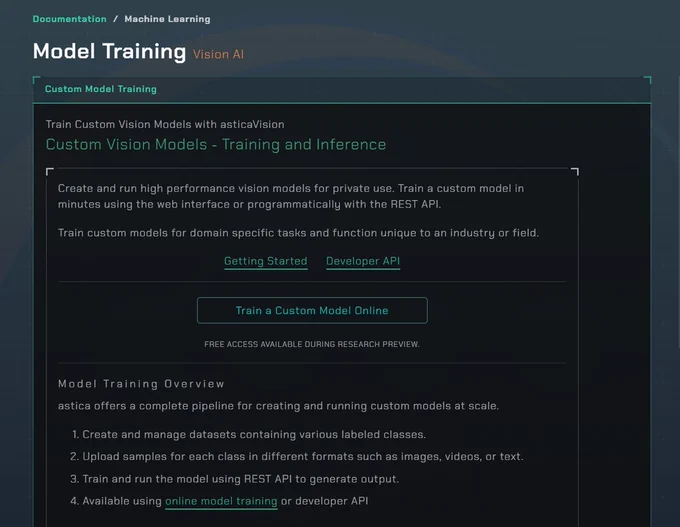
Task: Open the Developer API link
Action: (363, 261)
